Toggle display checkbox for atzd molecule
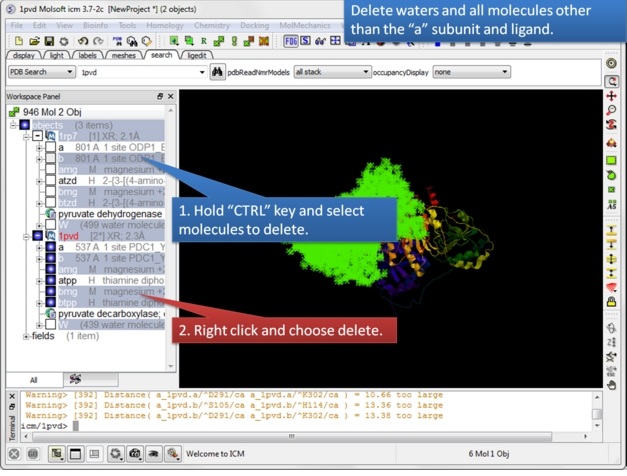627x476 pixels. tap(50, 181)
